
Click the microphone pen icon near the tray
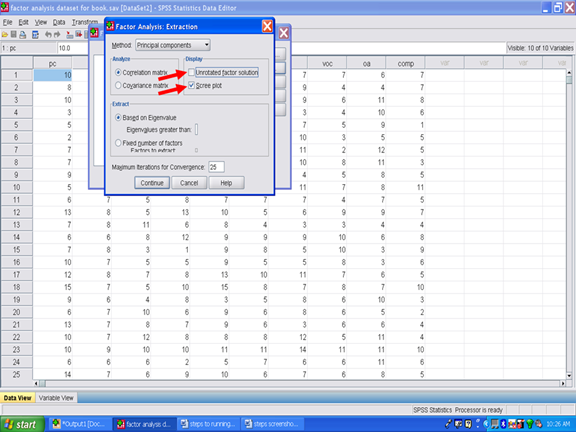448,424
